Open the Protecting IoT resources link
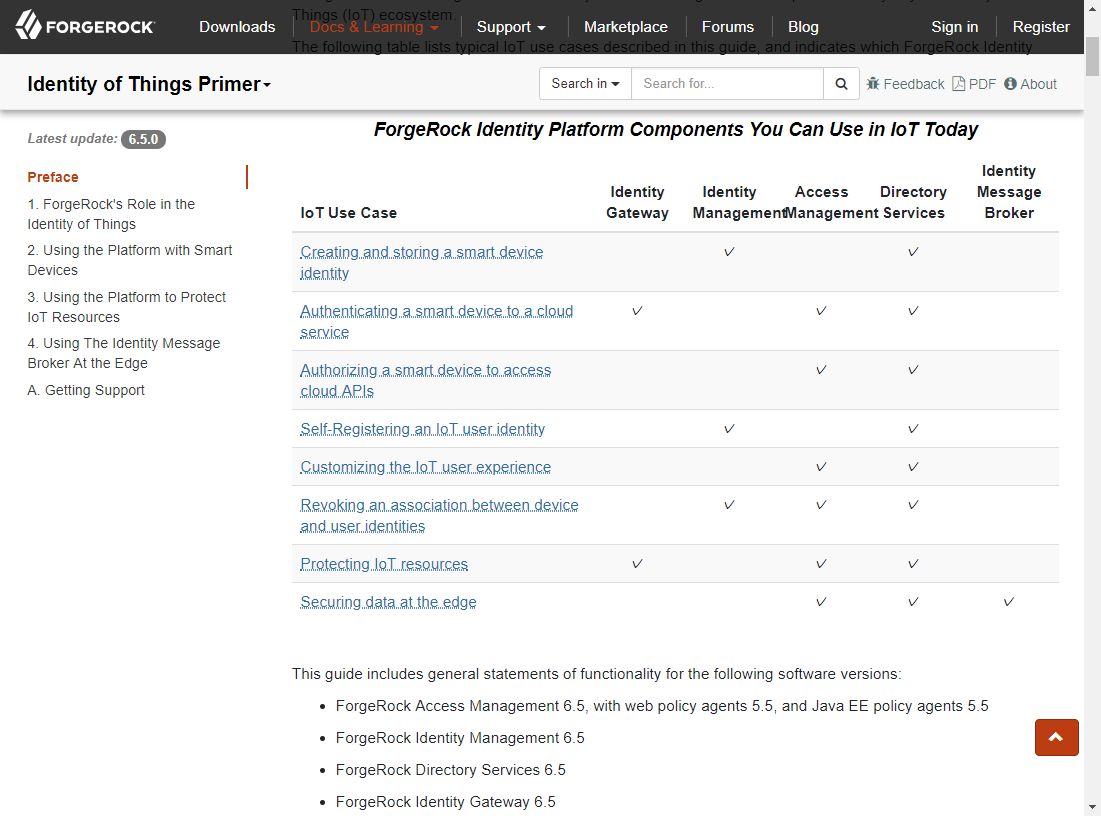This screenshot has height=816, width=1101. click(384, 564)
